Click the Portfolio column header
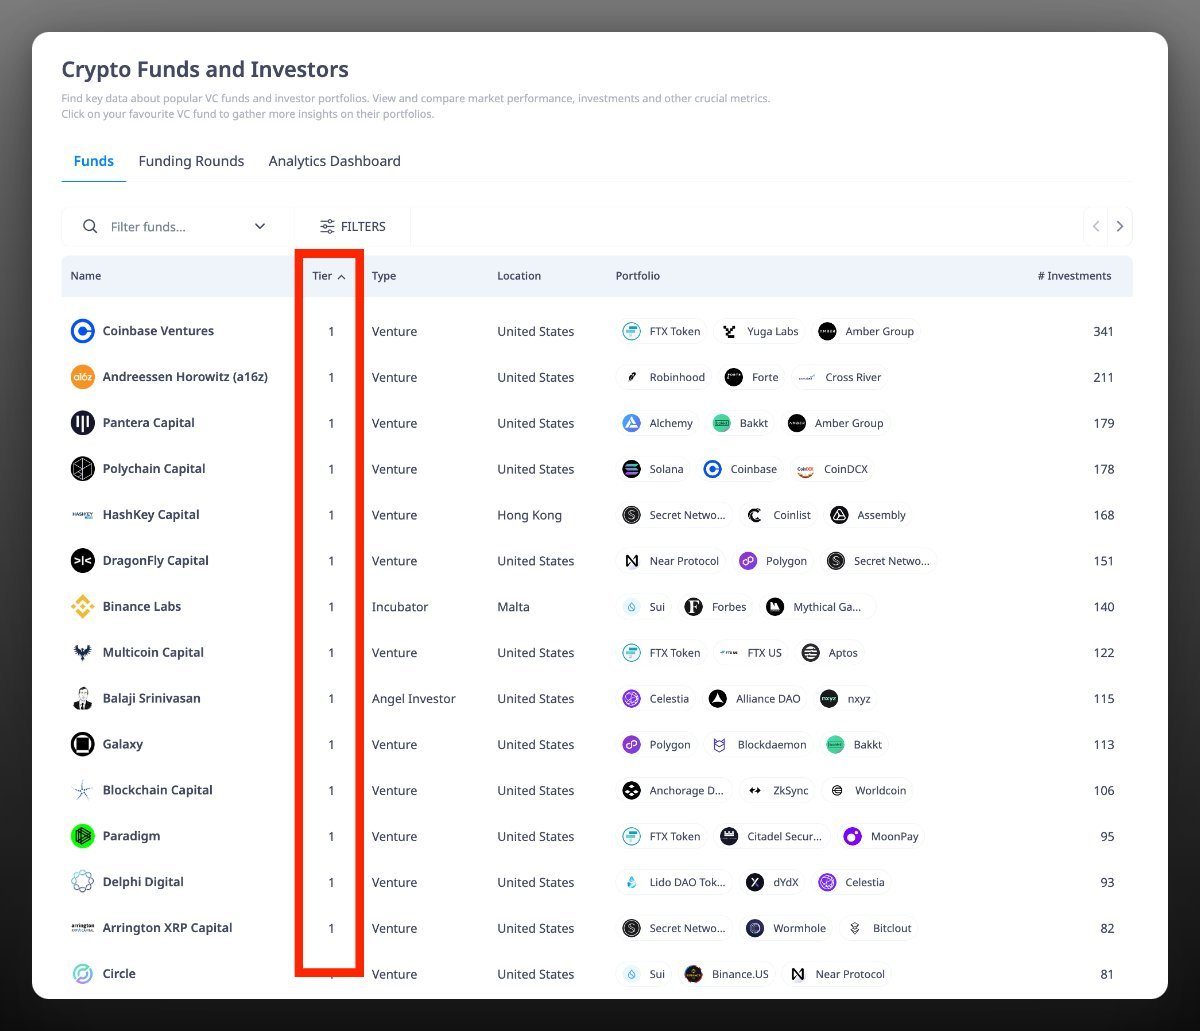 [x=638, y=276]
